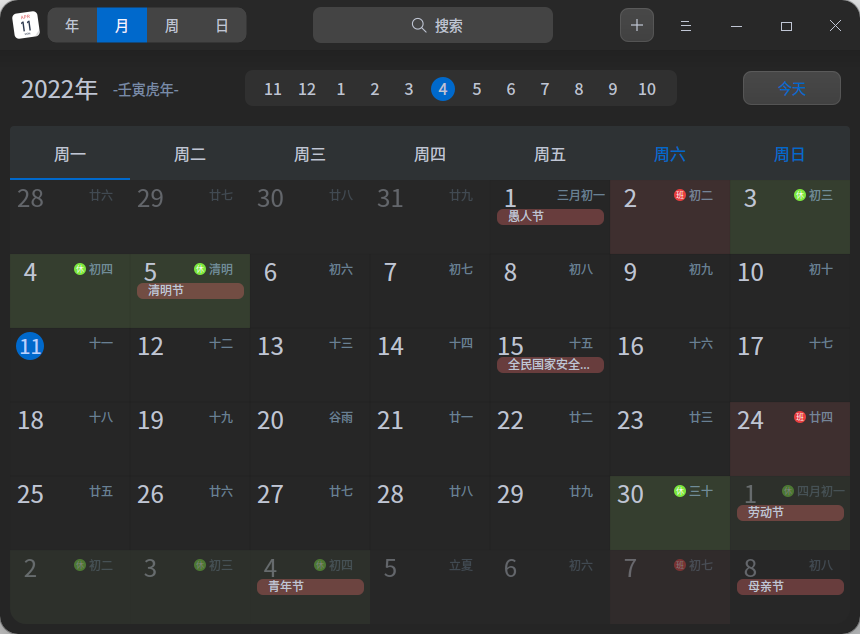This screenshot has width=860, height=634.
Task: Select date cell 13 十三
Action: [x=310, y=365]
